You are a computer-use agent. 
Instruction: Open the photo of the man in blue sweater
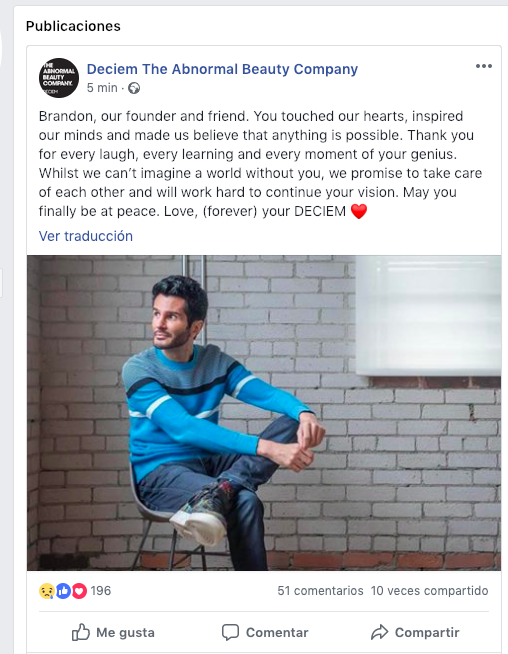tap(264, 413)
